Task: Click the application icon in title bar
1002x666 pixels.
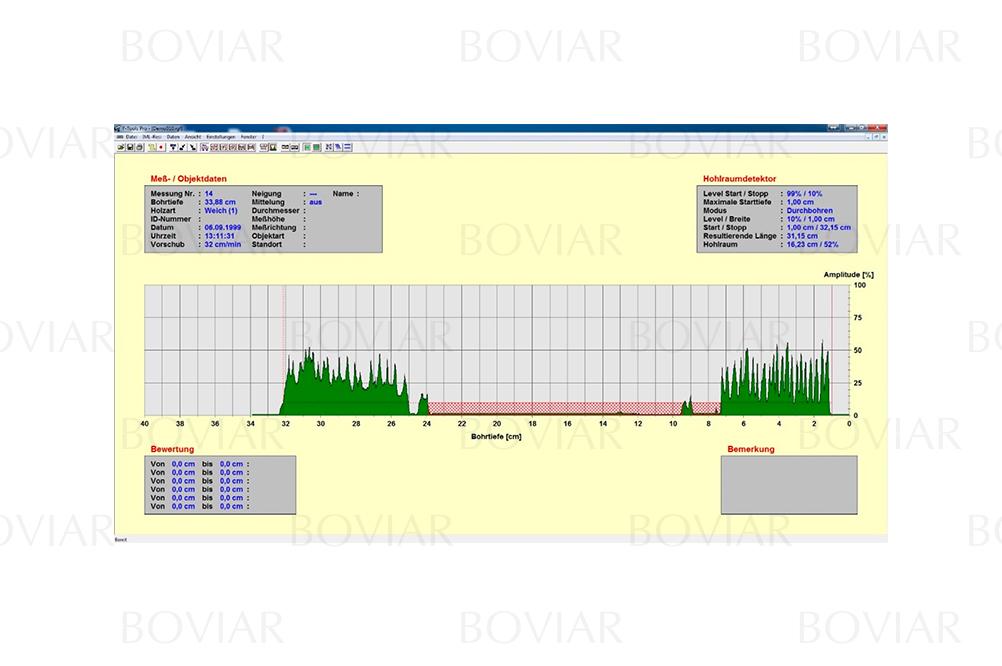Action: [x=119, y=129]
